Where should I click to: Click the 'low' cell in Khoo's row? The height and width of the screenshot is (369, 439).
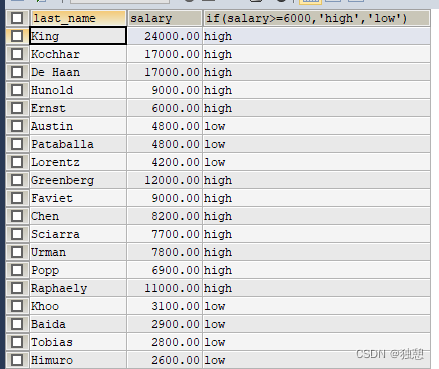pos(316,306)
